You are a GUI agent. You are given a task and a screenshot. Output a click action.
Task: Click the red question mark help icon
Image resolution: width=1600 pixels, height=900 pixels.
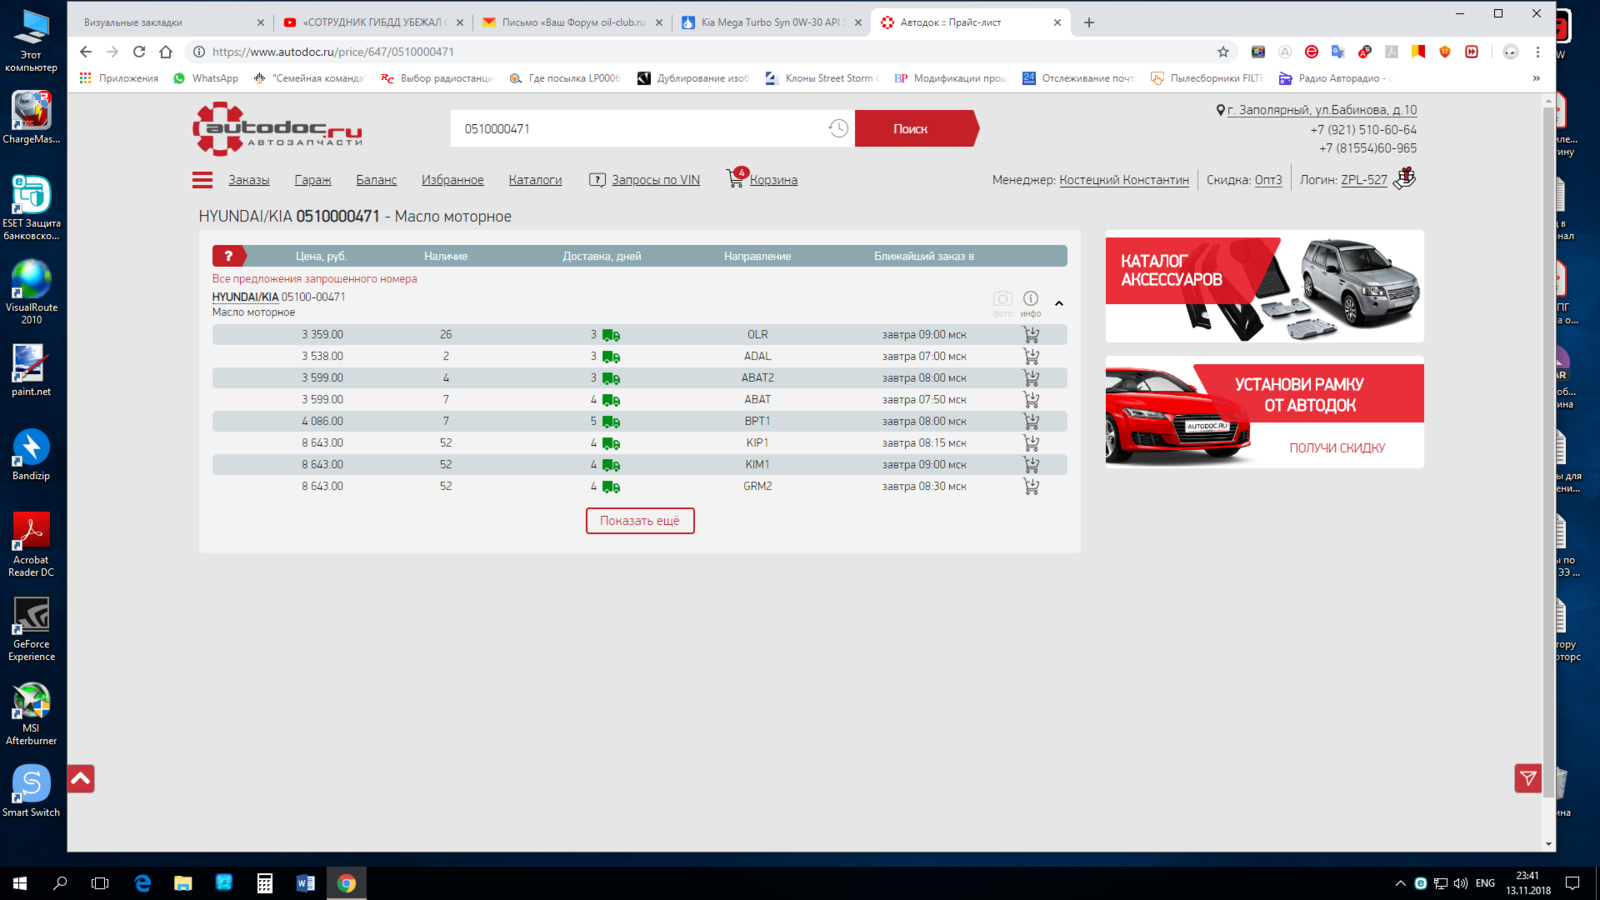(228, 256)
